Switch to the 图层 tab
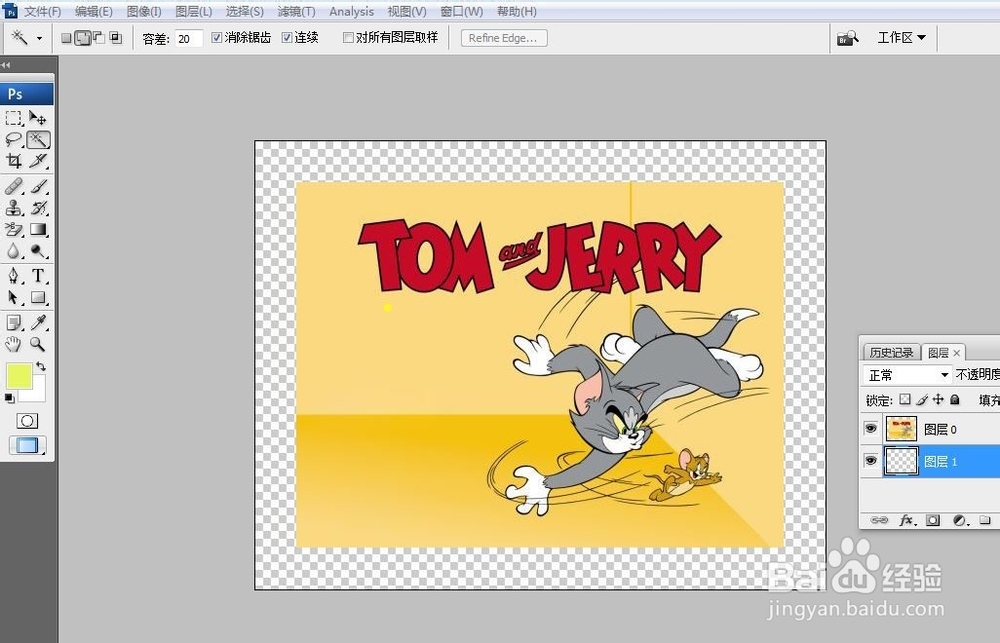The image size is (1000, 643). [938, 352]
